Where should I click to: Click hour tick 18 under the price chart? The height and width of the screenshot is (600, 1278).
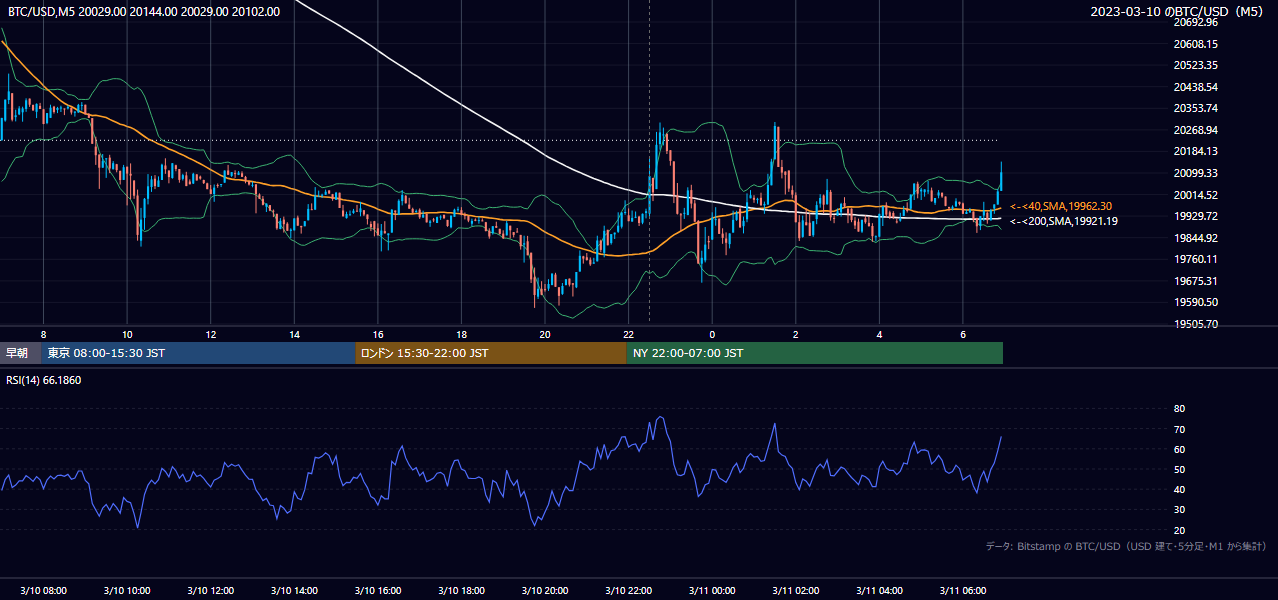(461, 333)
